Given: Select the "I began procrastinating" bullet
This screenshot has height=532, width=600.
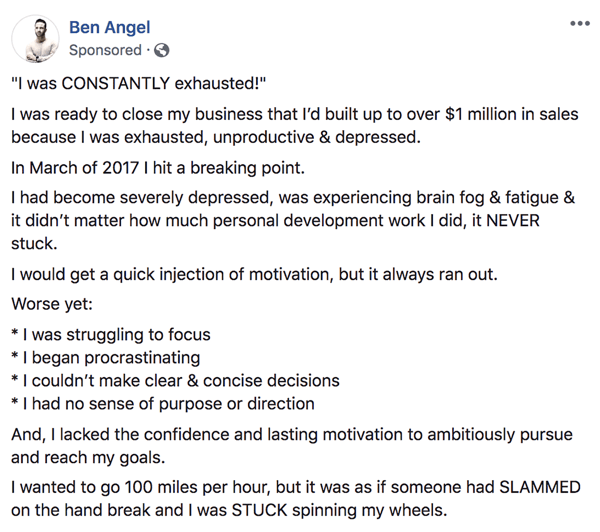Looking at the screenshot, I should pos(106,357).
